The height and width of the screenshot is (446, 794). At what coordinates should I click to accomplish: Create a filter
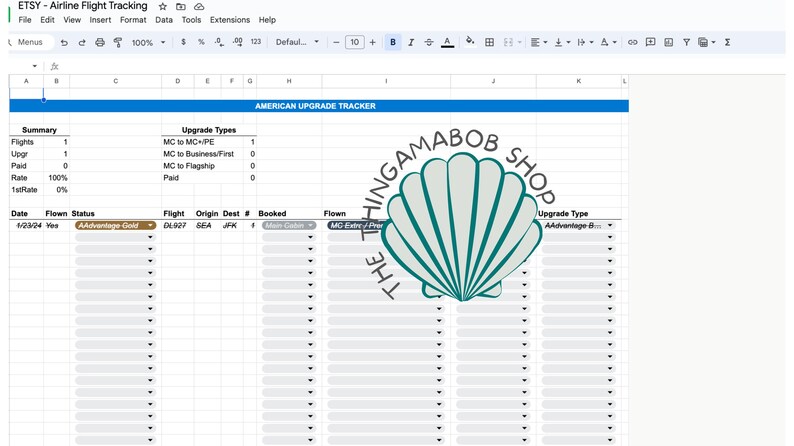pos(687,43)
